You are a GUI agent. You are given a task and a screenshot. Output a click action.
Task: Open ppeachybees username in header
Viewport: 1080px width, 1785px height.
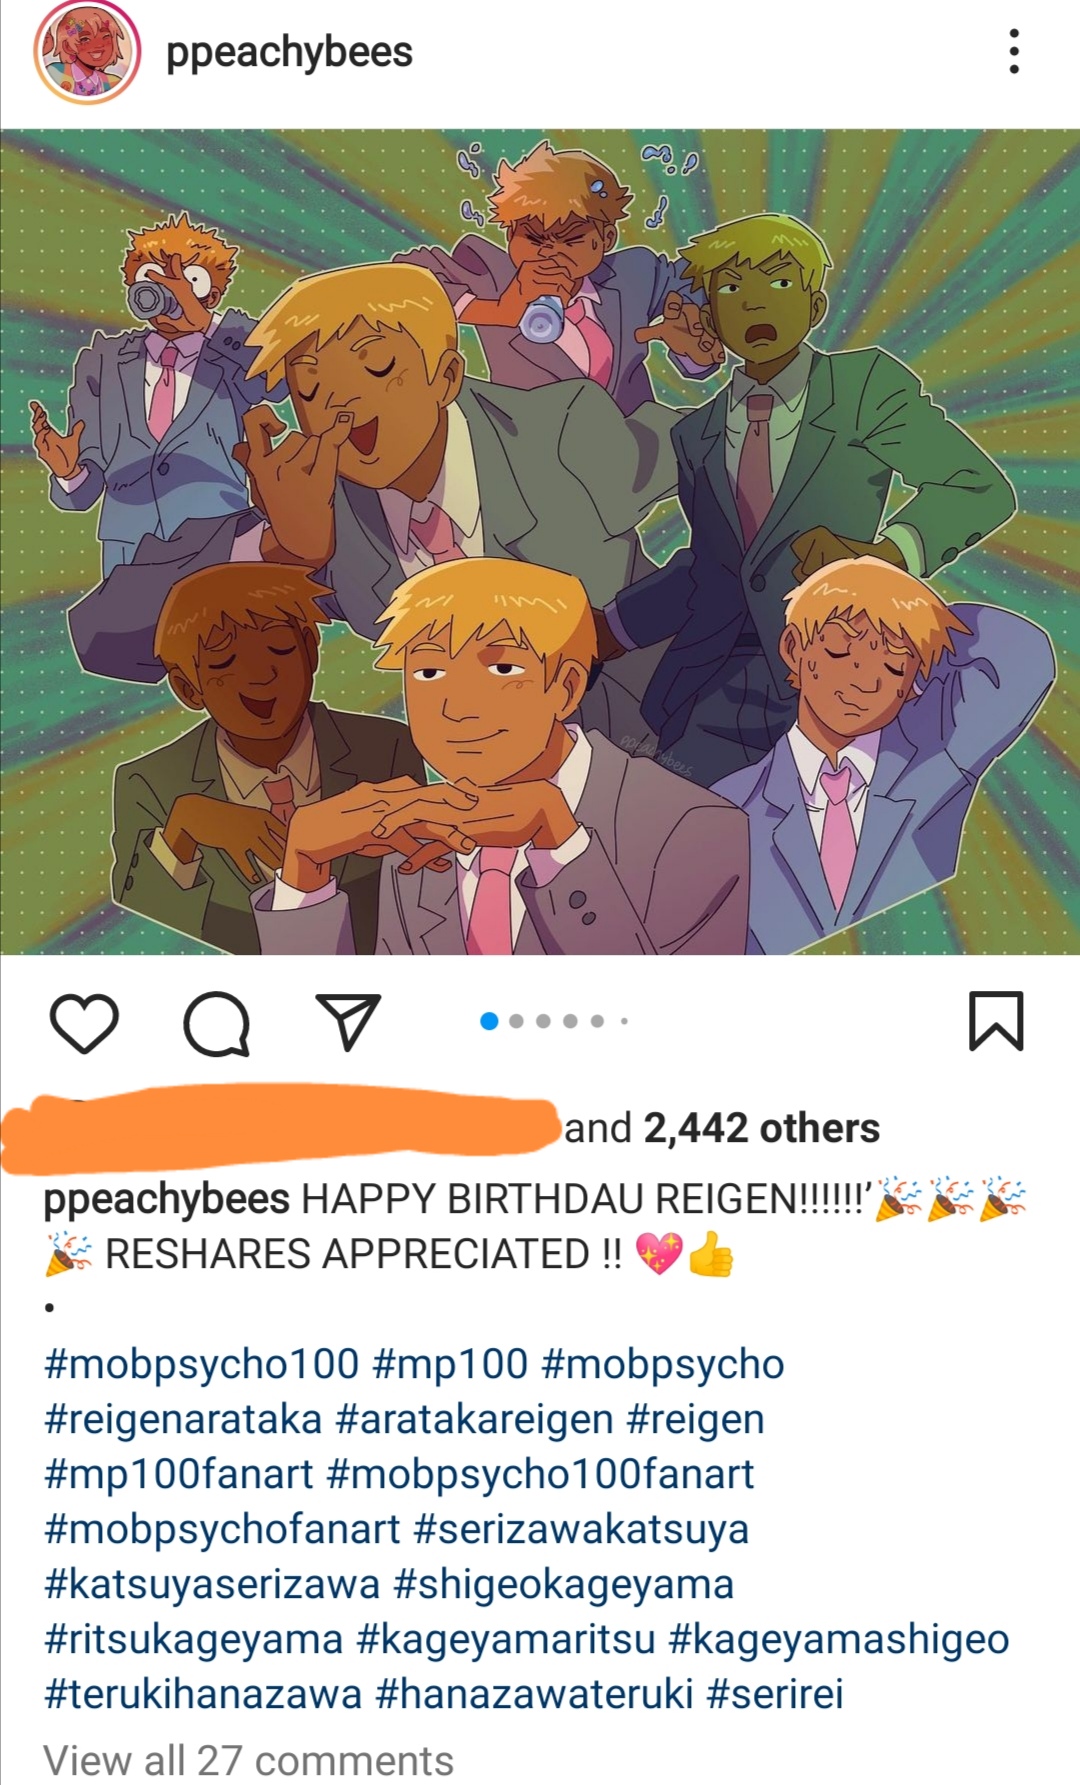[x=289, y=52]
